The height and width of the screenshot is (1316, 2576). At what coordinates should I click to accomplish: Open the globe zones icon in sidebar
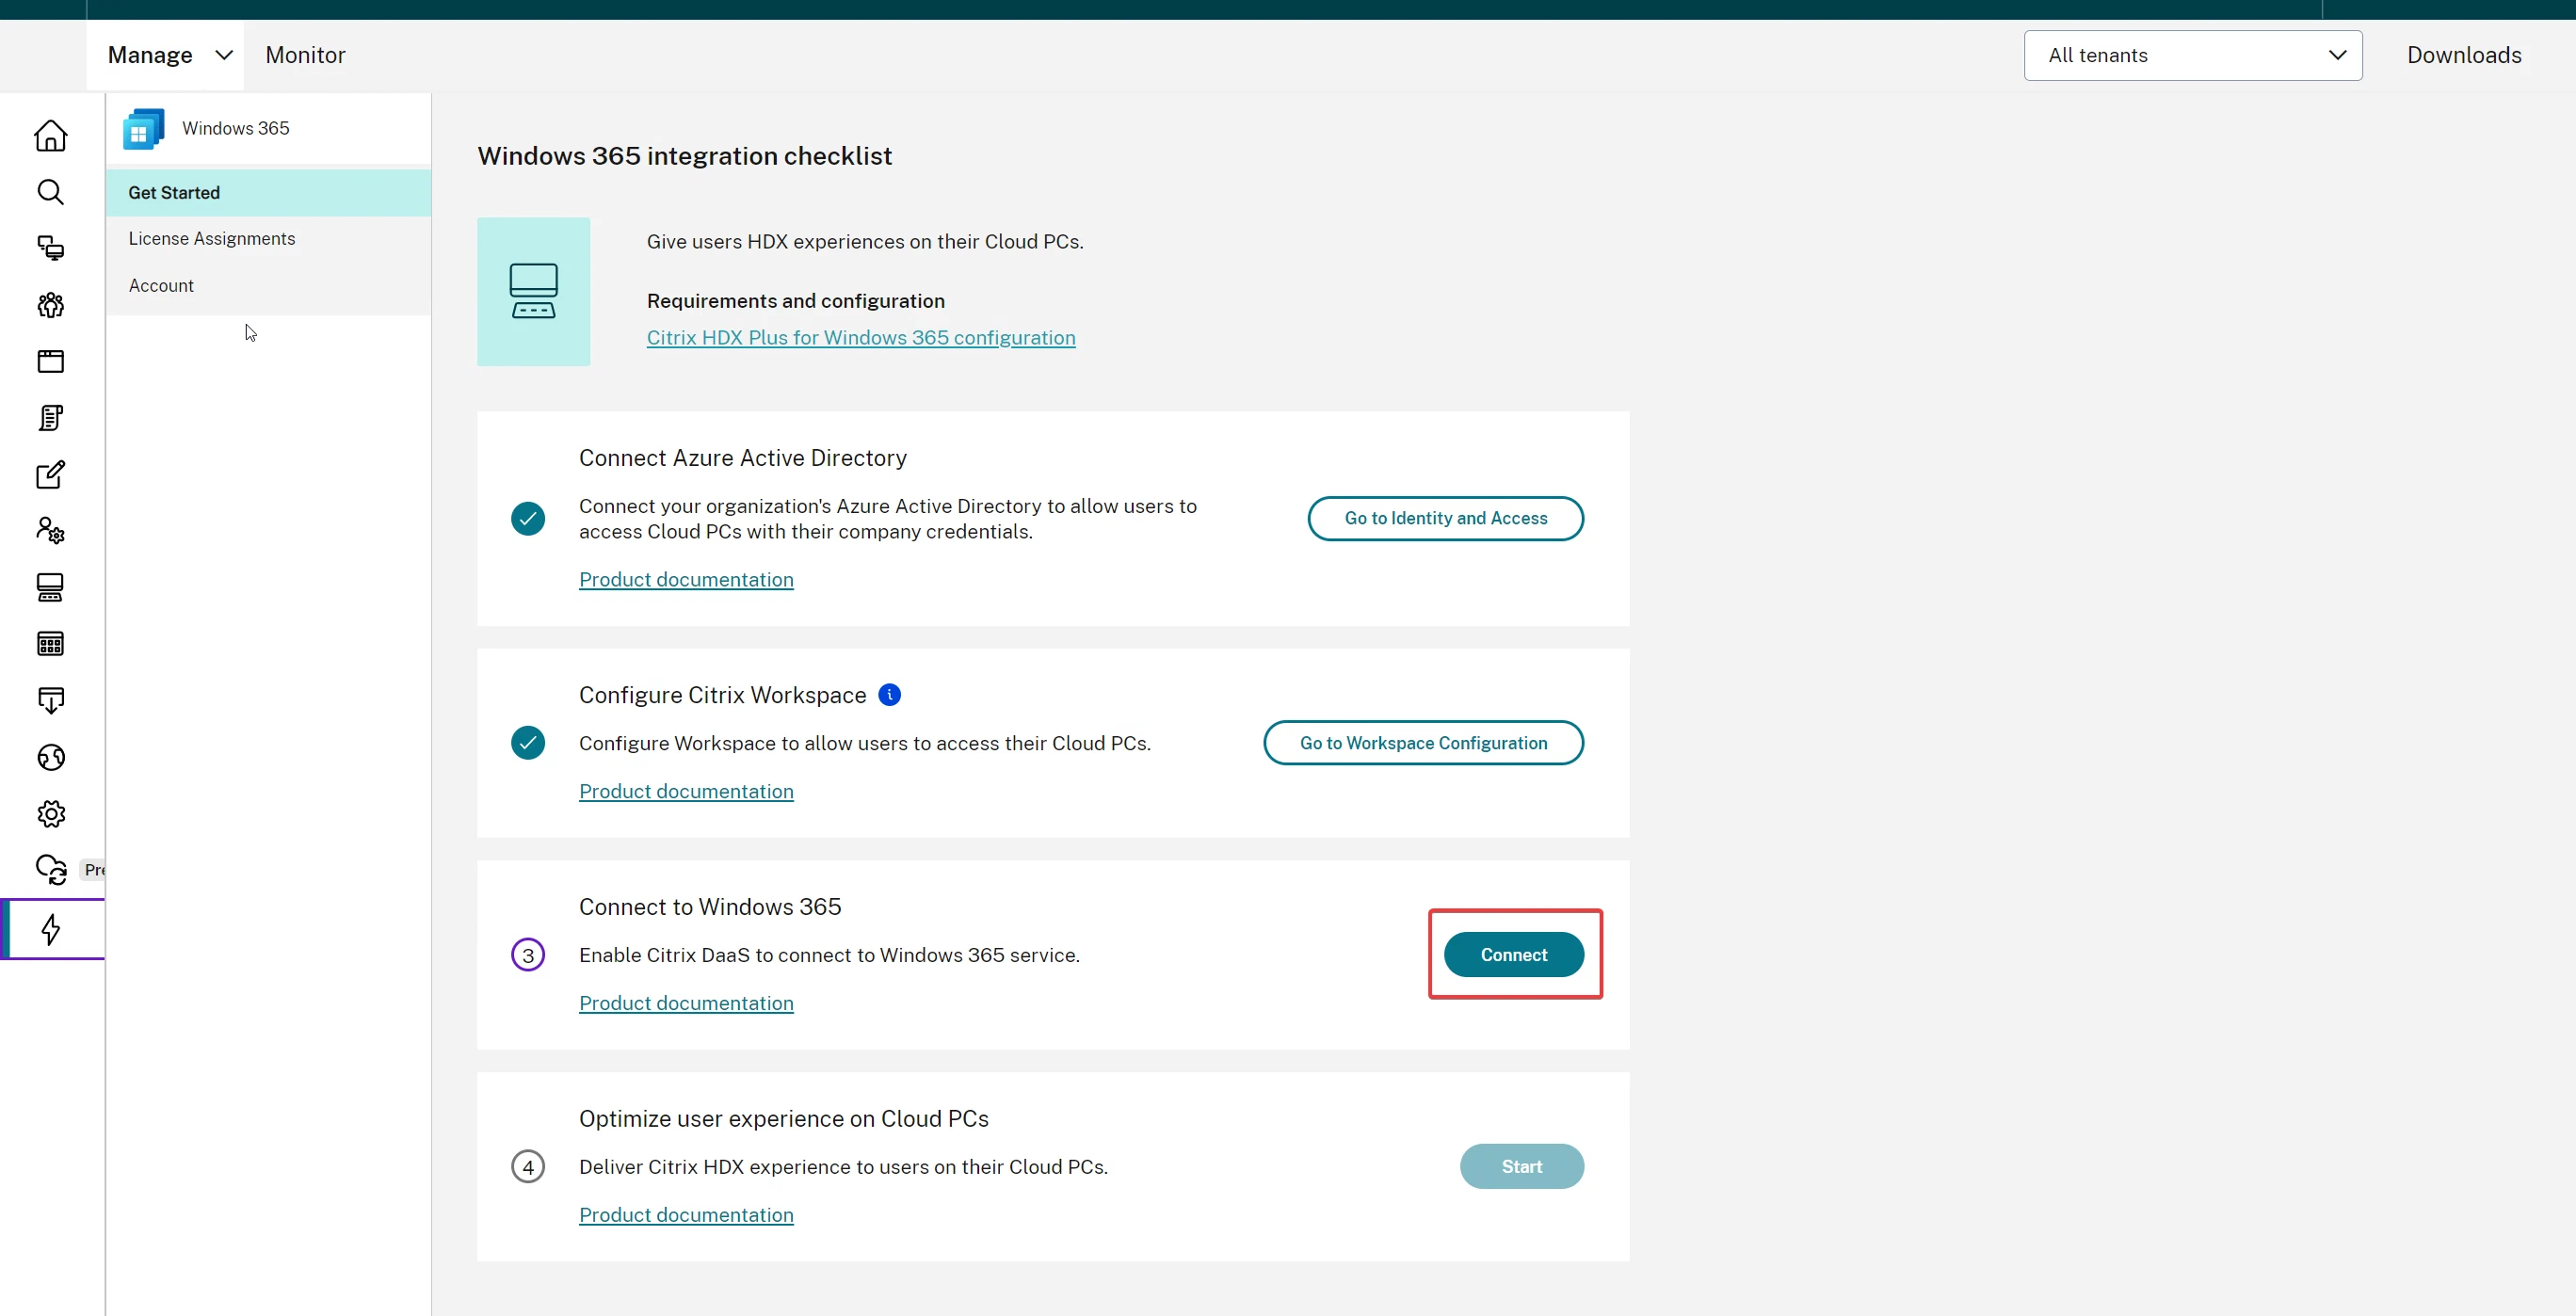pyautogui.click(x=50, y=757)
